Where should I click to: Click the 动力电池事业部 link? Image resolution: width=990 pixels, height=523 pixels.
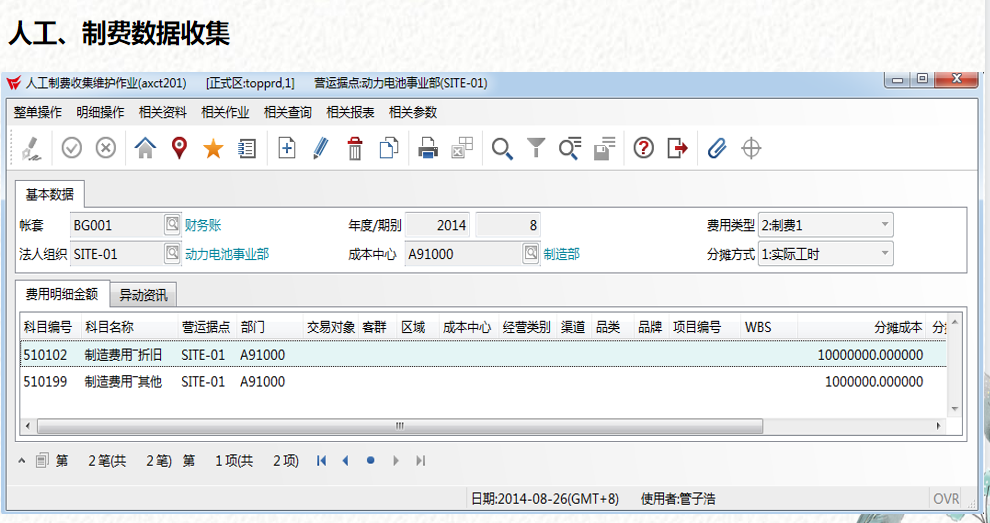point(227,254)
